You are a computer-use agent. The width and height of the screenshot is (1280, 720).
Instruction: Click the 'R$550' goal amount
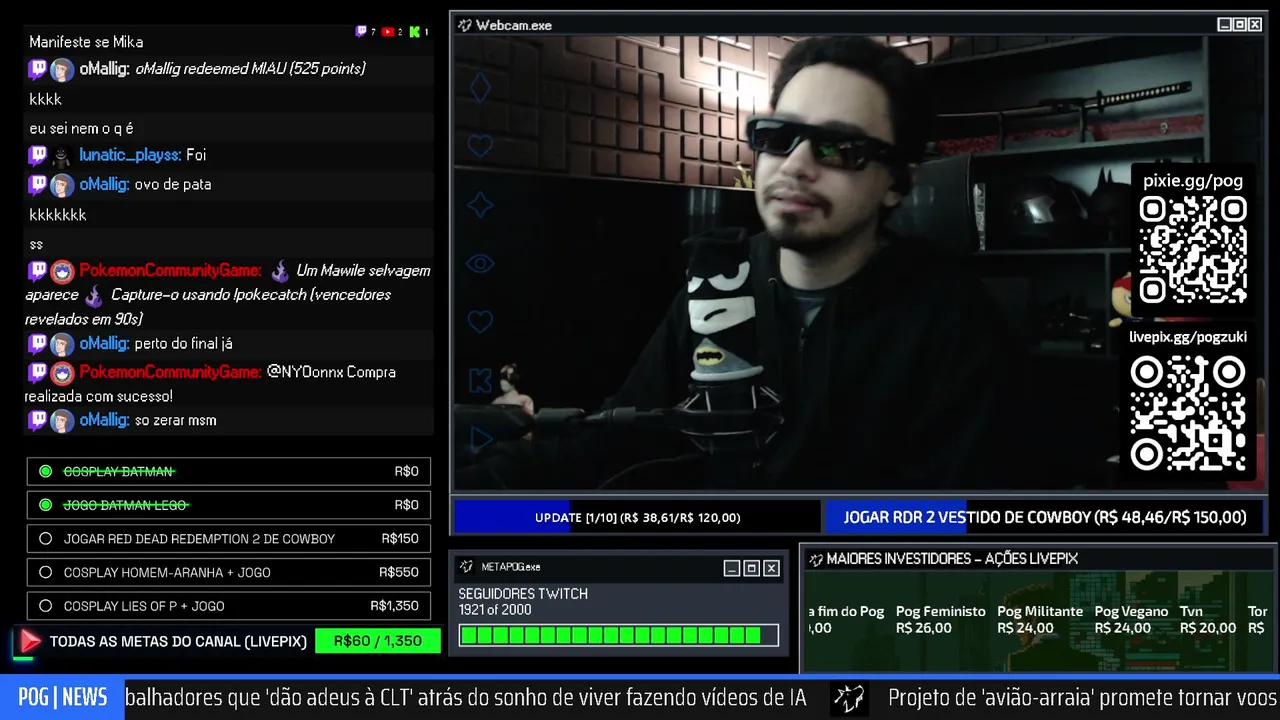[399, 573]
